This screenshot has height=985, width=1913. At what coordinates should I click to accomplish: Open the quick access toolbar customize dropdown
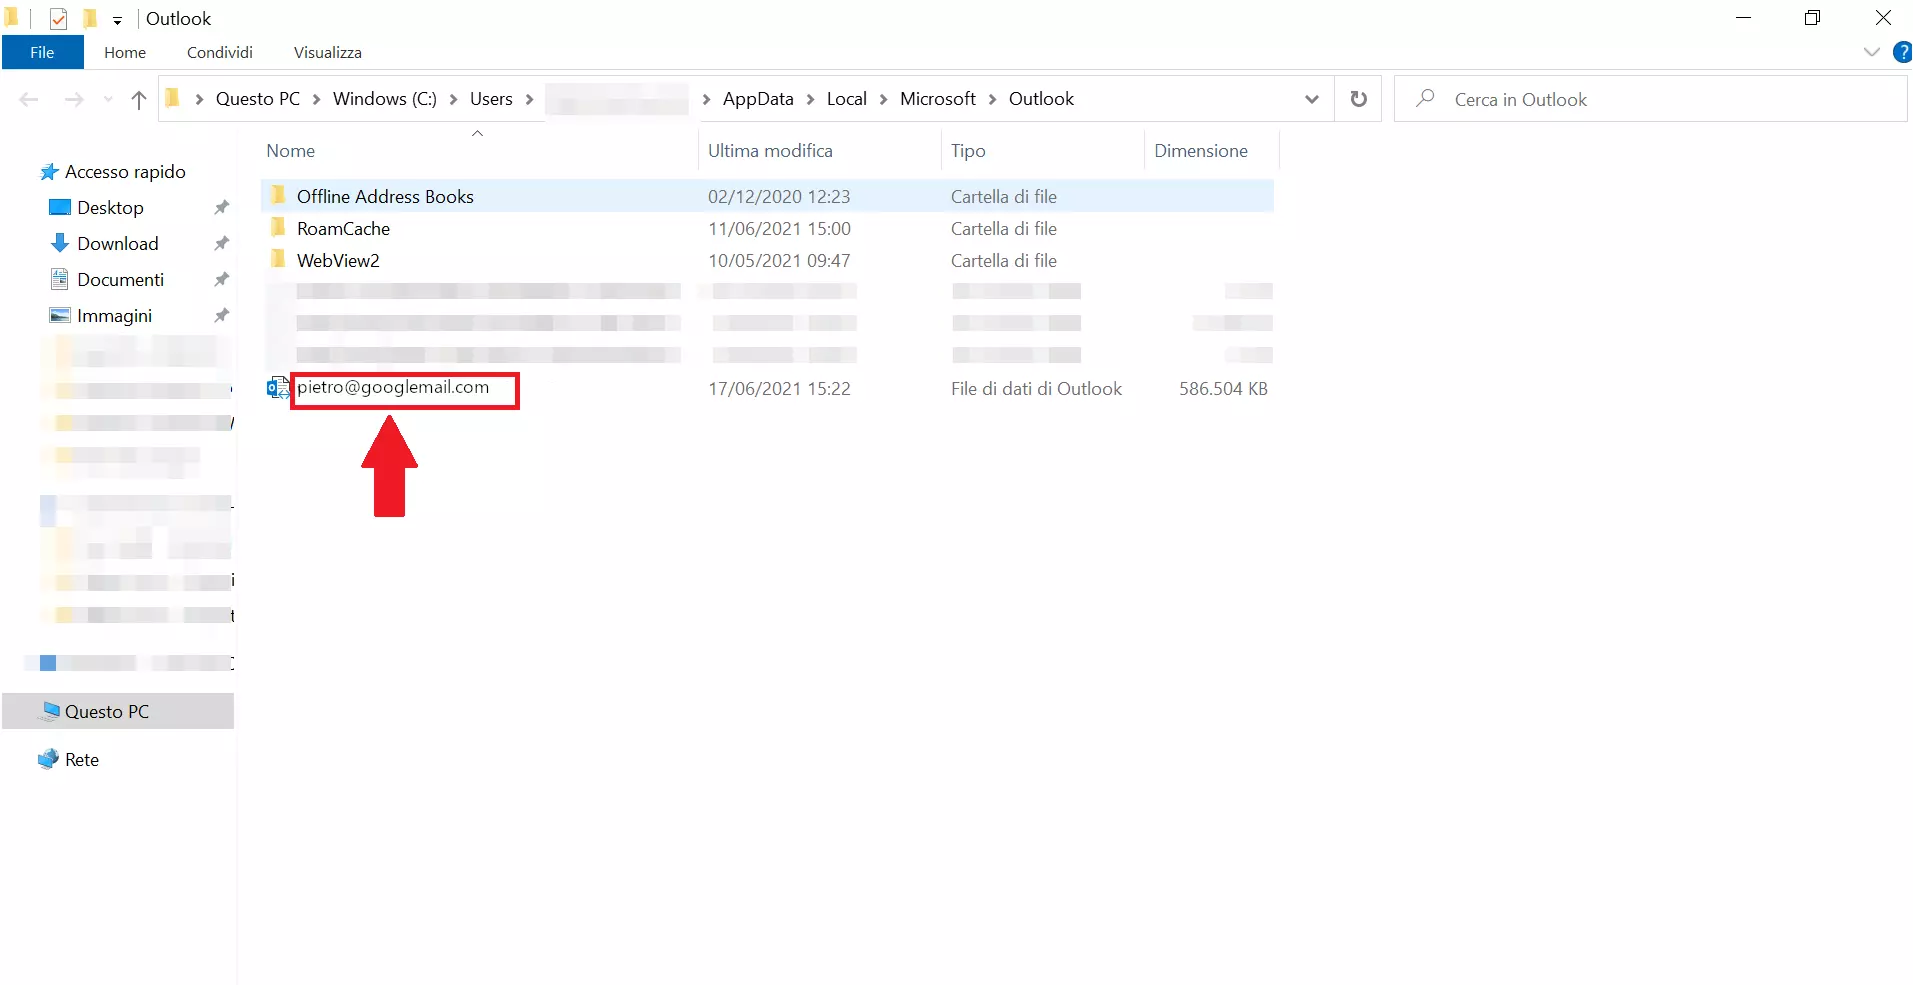click(117, 20)
